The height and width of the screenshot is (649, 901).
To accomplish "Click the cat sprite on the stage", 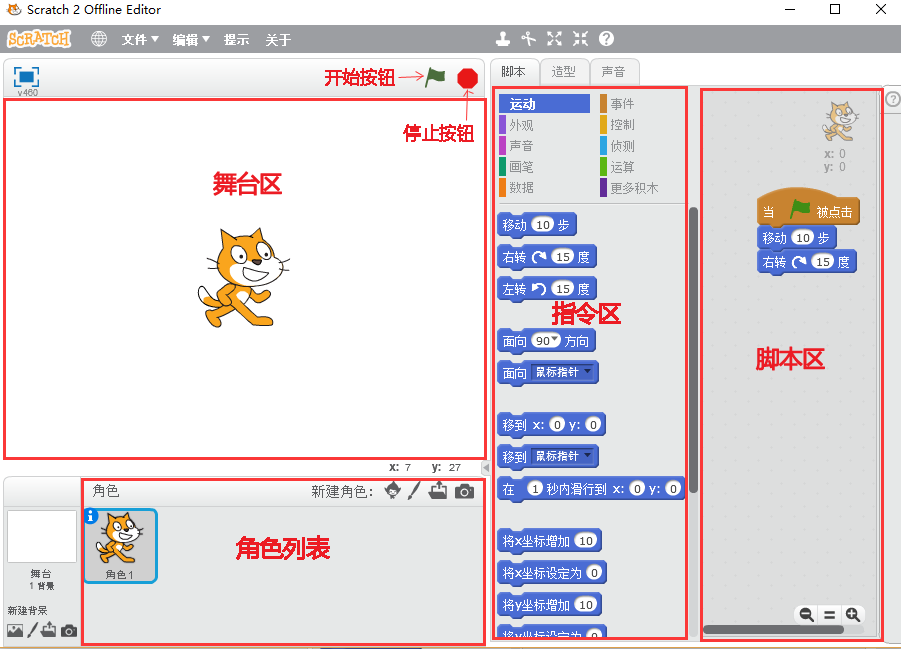I will 244,278.
